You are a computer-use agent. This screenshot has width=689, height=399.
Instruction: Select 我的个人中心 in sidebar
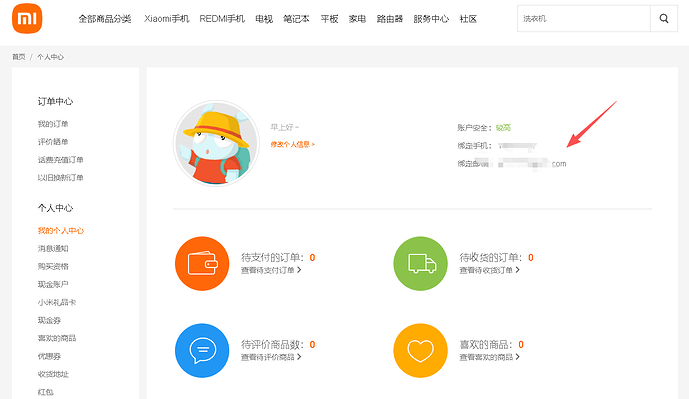(61, 231)
